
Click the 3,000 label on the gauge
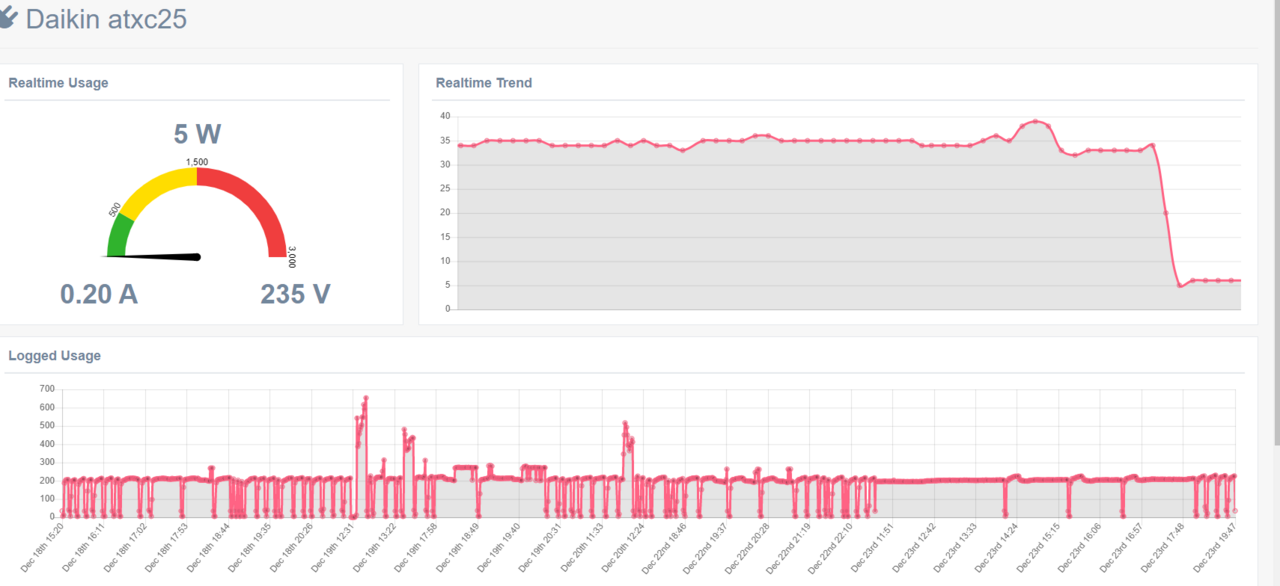292,257
